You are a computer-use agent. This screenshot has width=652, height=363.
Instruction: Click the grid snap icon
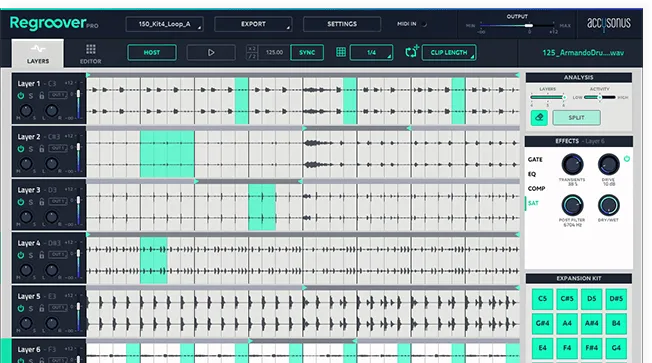pos(341,52)
